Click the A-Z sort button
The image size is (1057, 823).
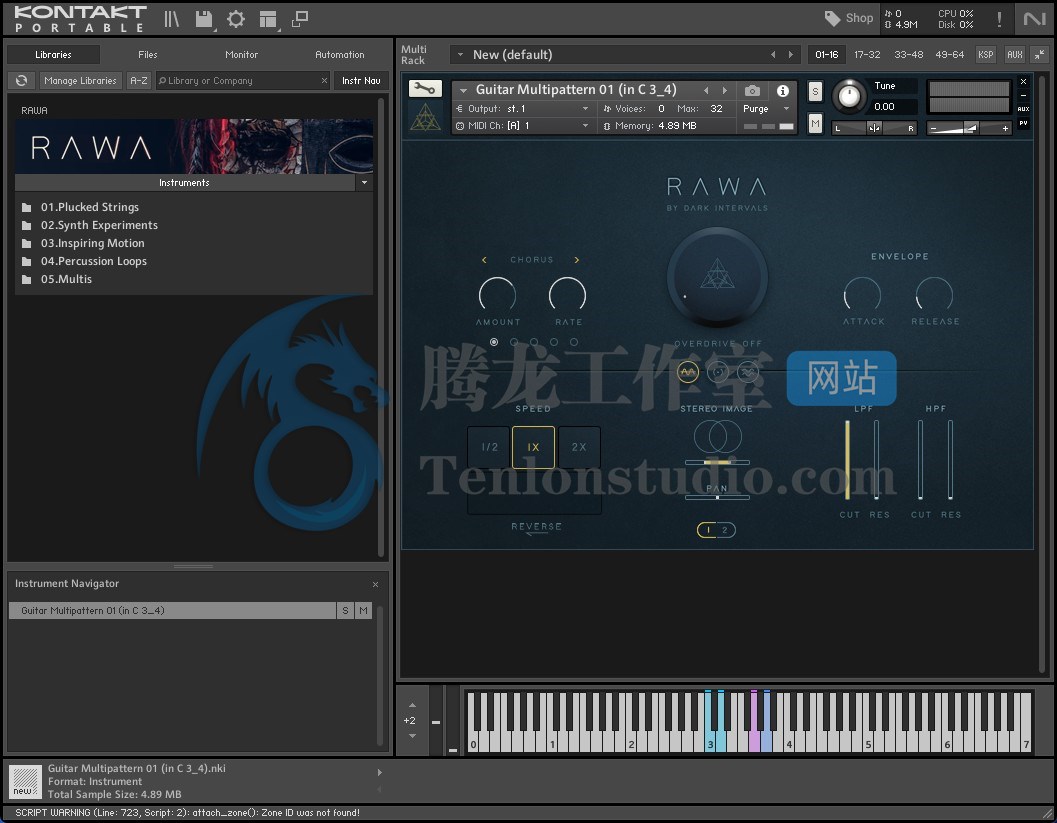pyautogui.click(x=139, y=80)
